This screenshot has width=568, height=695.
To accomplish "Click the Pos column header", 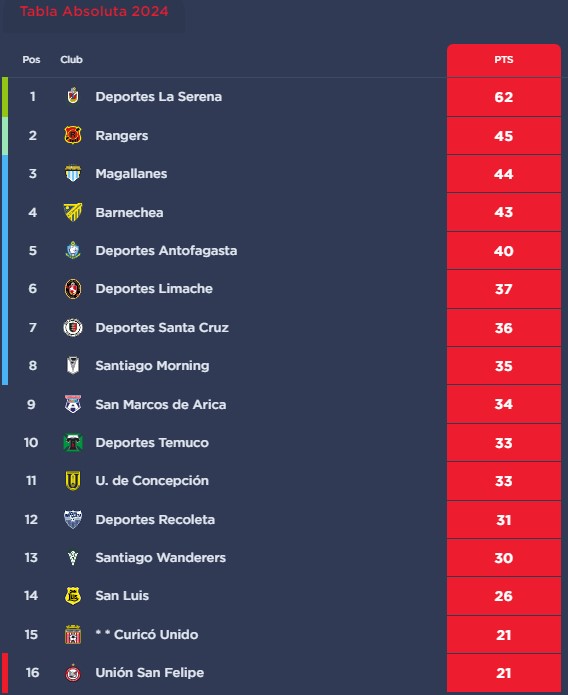I will [x=31, y=60].
